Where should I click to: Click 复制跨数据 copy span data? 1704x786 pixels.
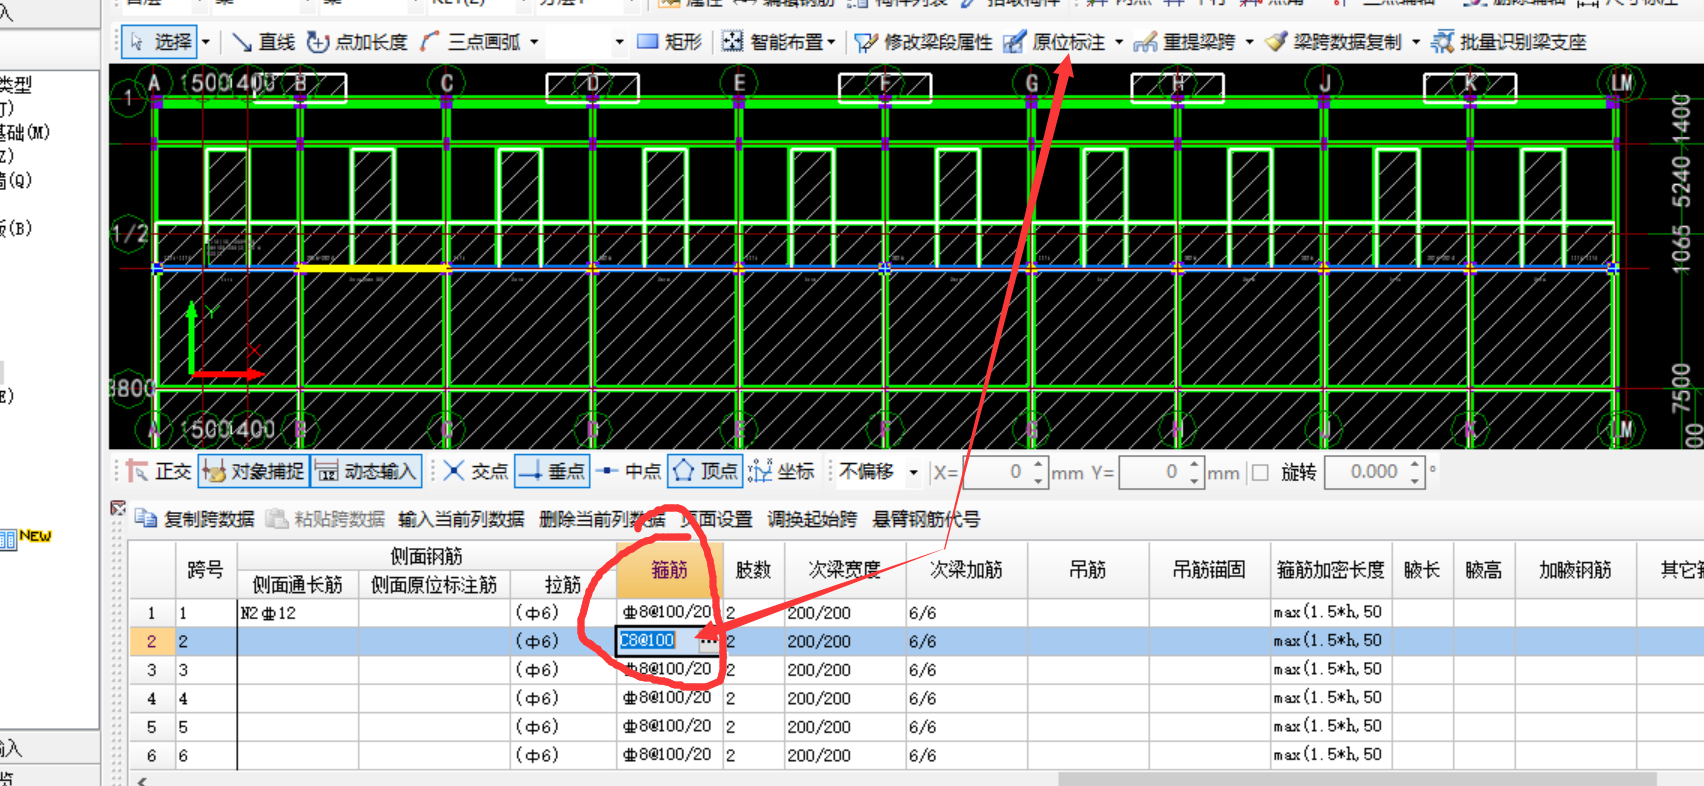[x=195, y=519]
